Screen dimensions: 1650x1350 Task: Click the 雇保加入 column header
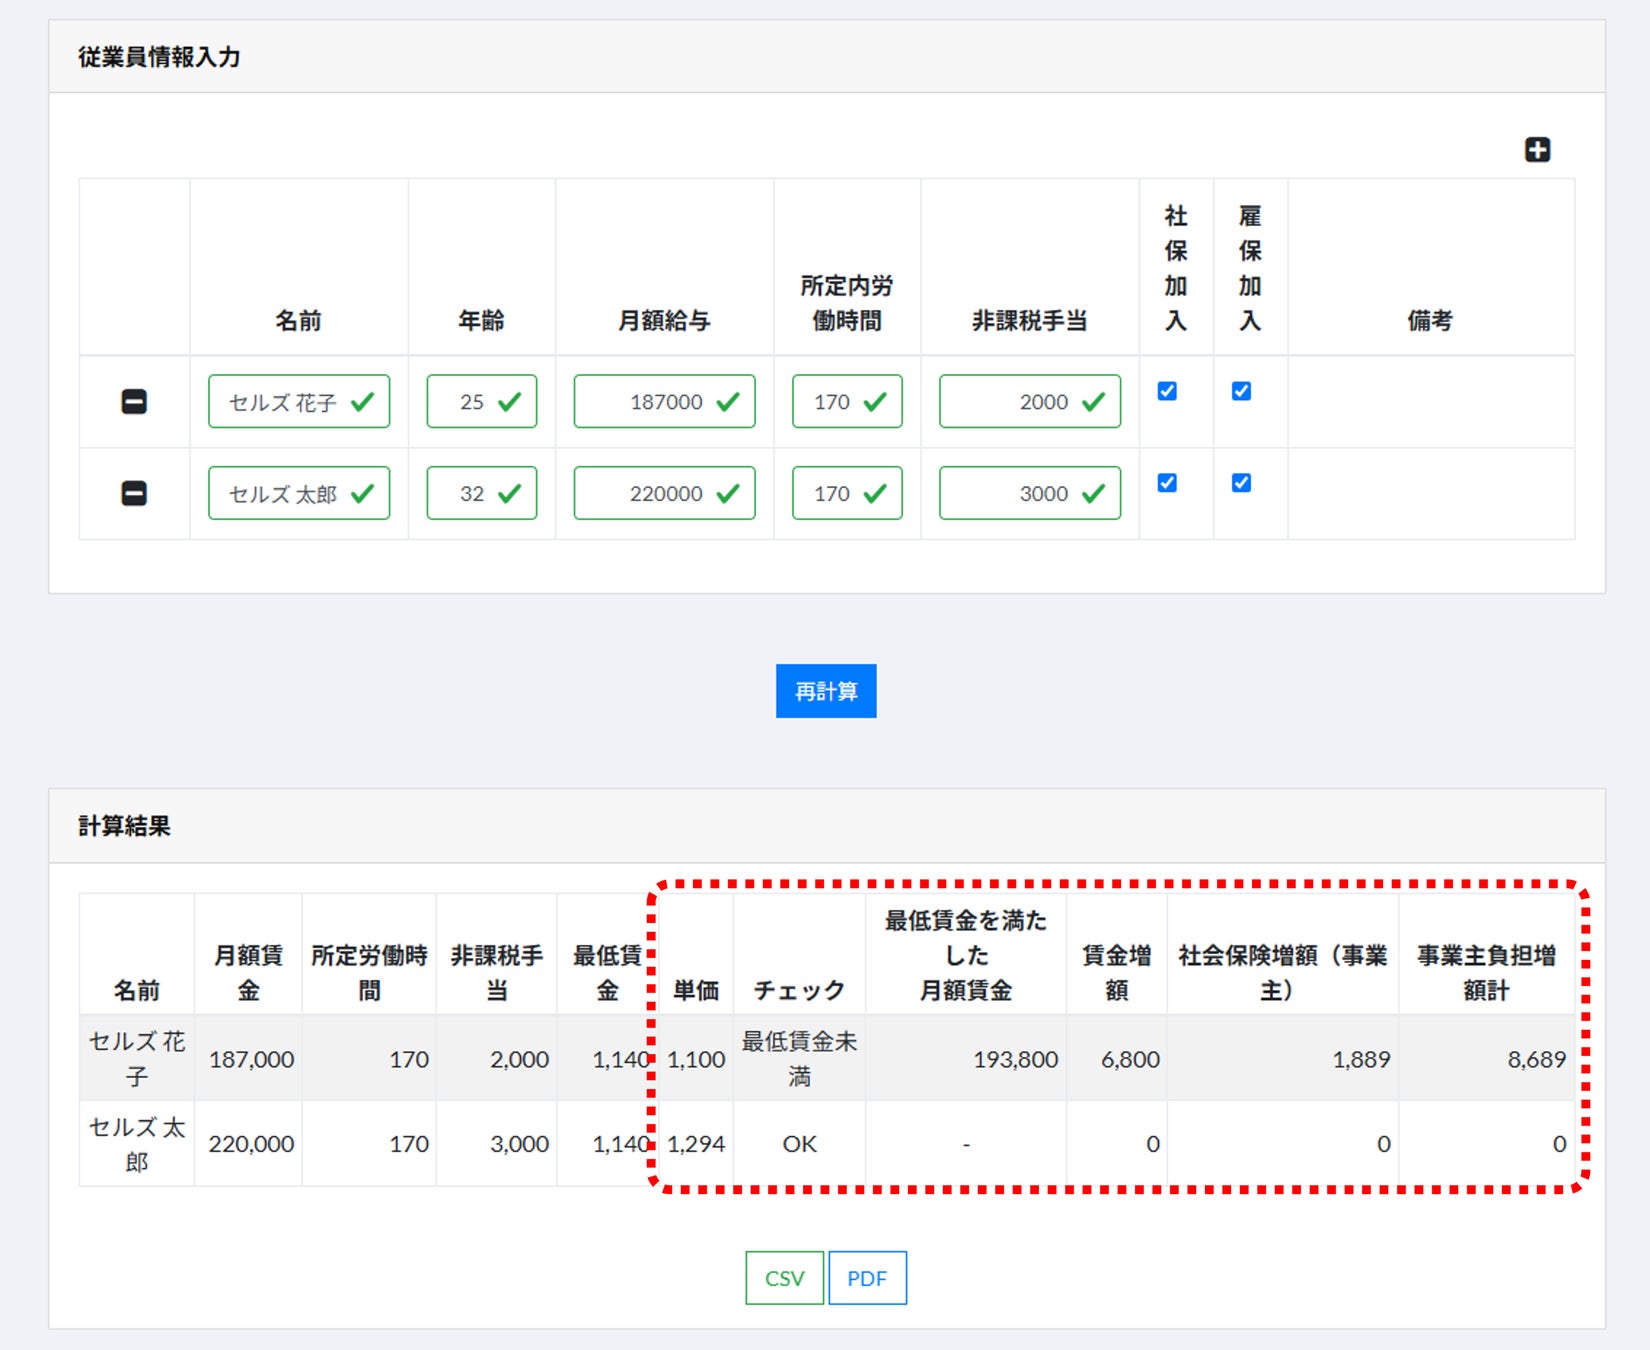tap(1250, 268)
